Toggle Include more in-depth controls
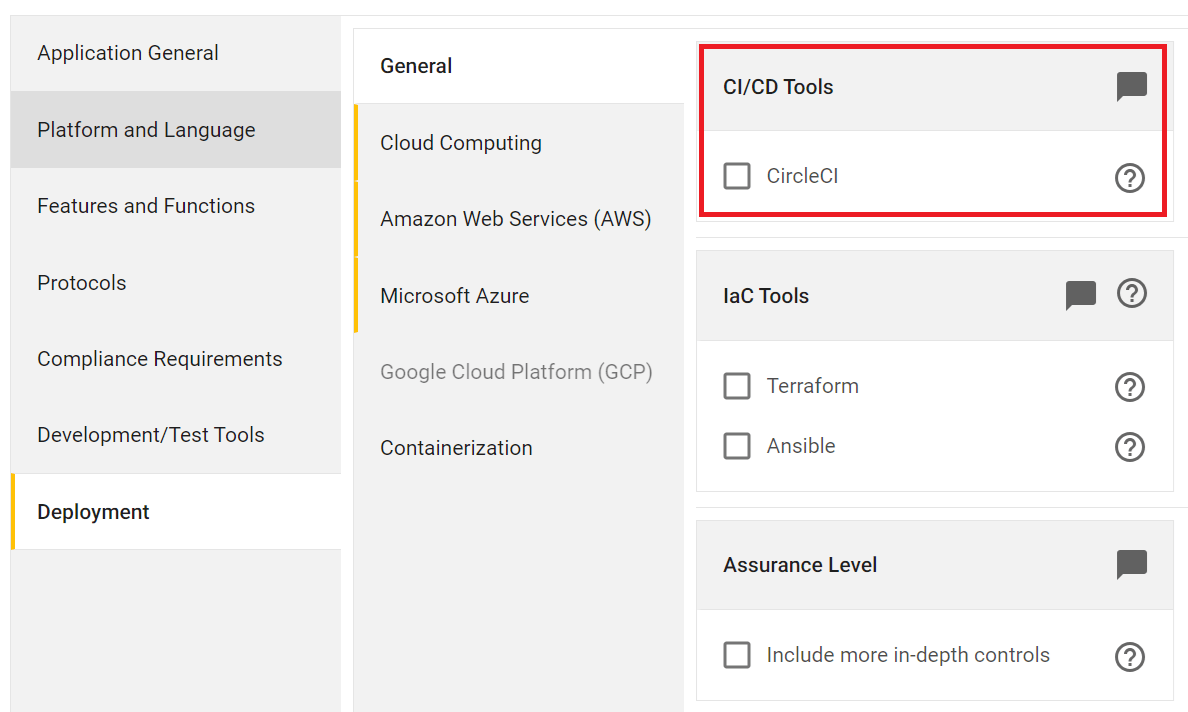This screenshot has width=1188, height=712. pos(736,654)
